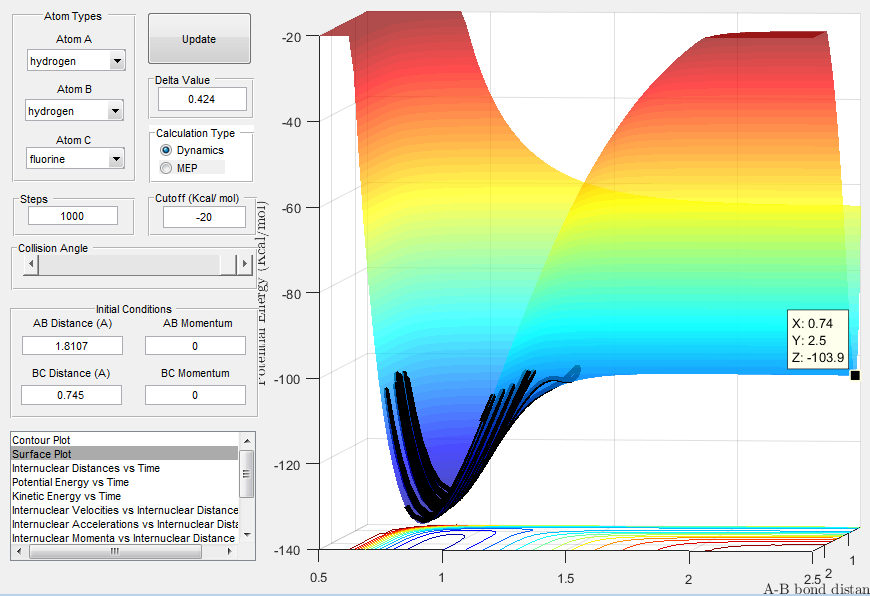The width and height of the screenshot is (870, 596).
Task: Click the plot list horizontal scrollbar thumb
Action: [x=115, y=552]
